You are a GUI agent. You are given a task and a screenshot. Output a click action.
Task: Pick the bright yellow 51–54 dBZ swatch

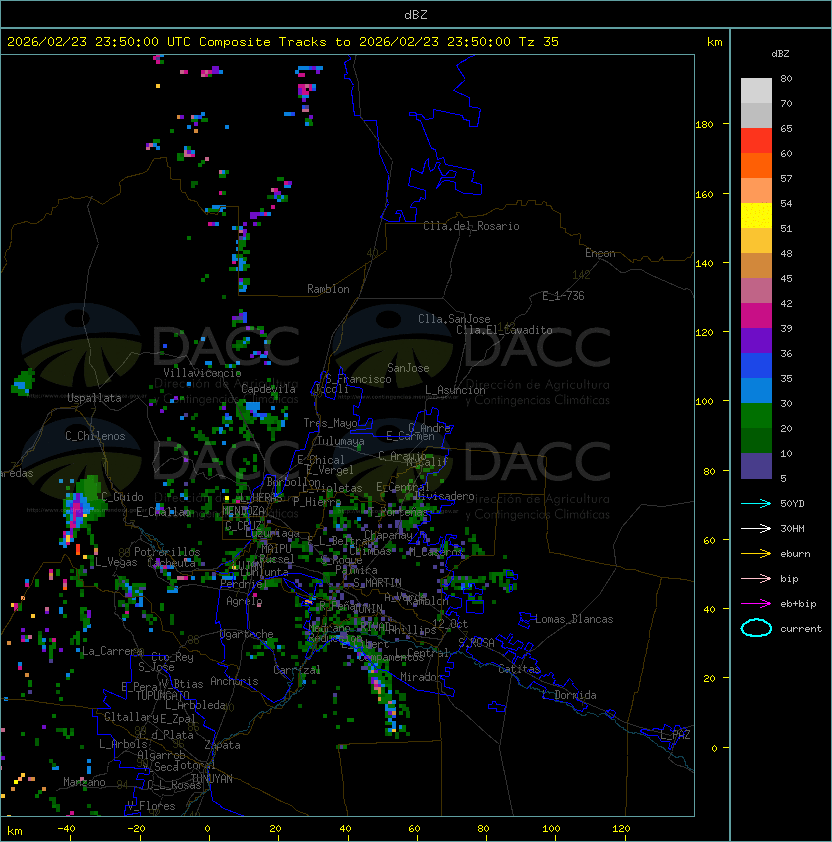point(756,215)
